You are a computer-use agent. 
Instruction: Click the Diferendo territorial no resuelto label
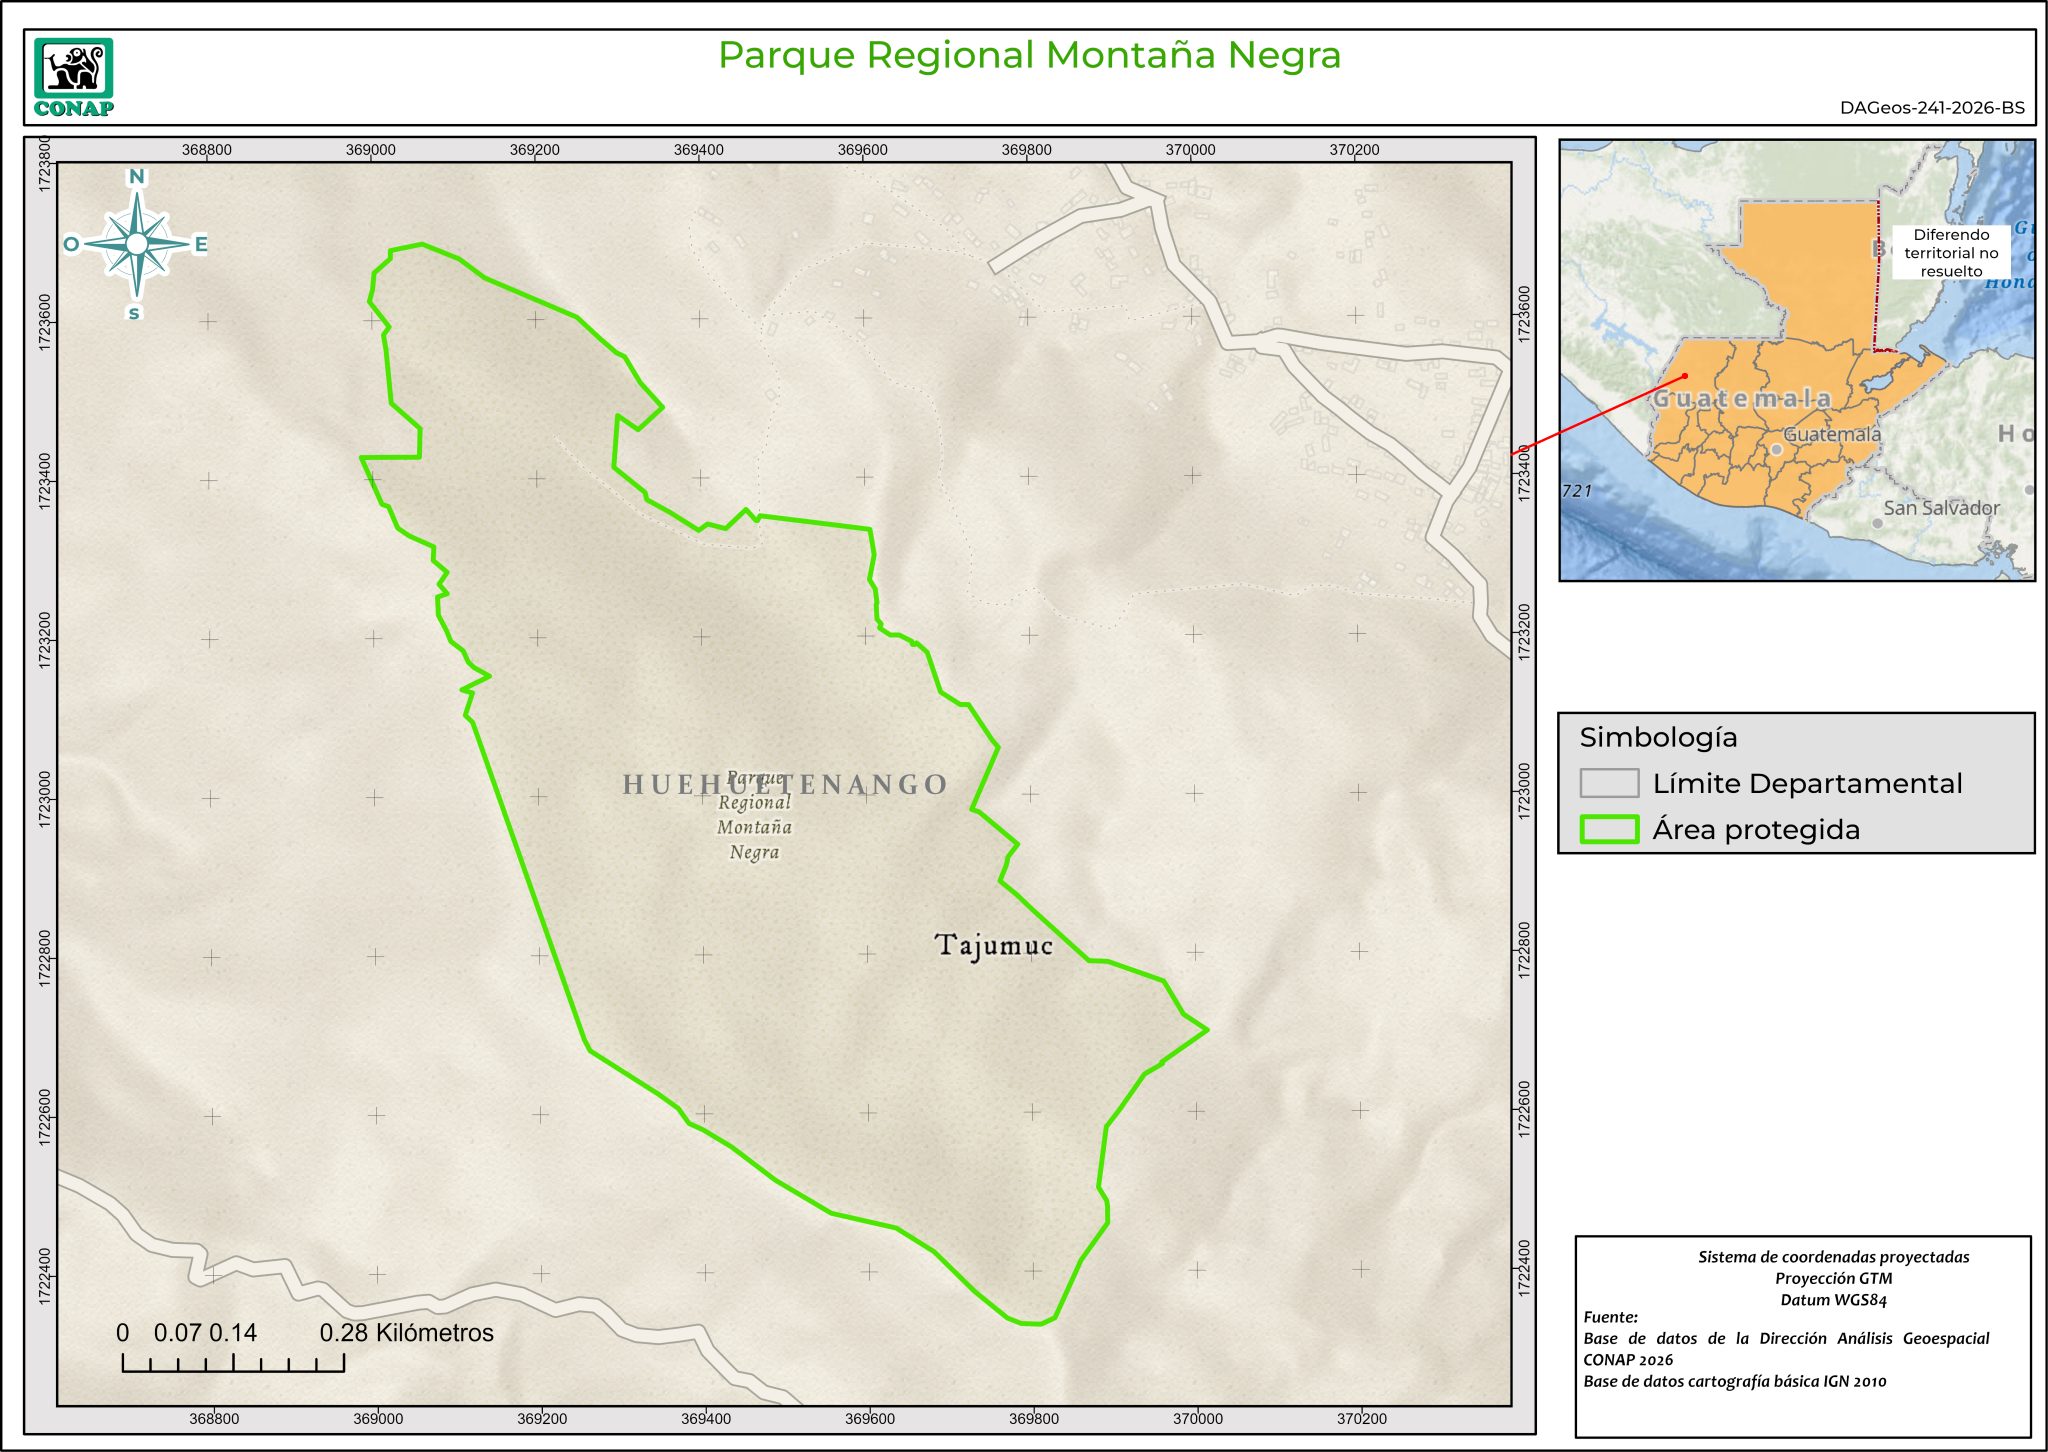coord(1950,253)
